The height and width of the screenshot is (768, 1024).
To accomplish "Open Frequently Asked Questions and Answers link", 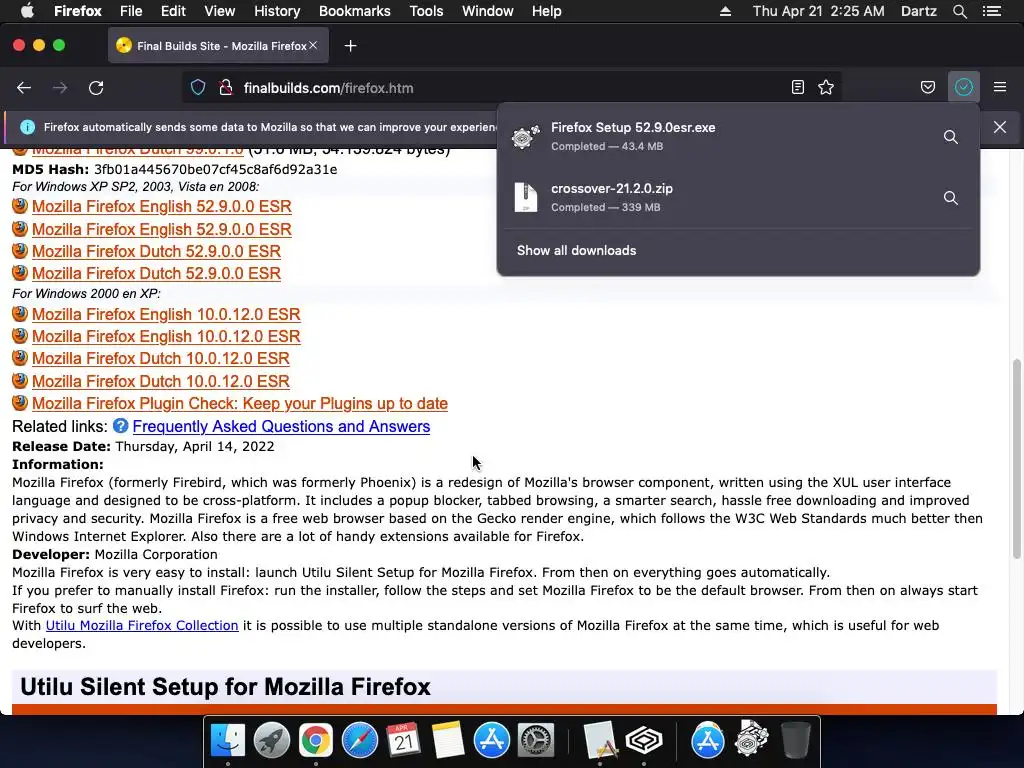I will click(281, 426).
